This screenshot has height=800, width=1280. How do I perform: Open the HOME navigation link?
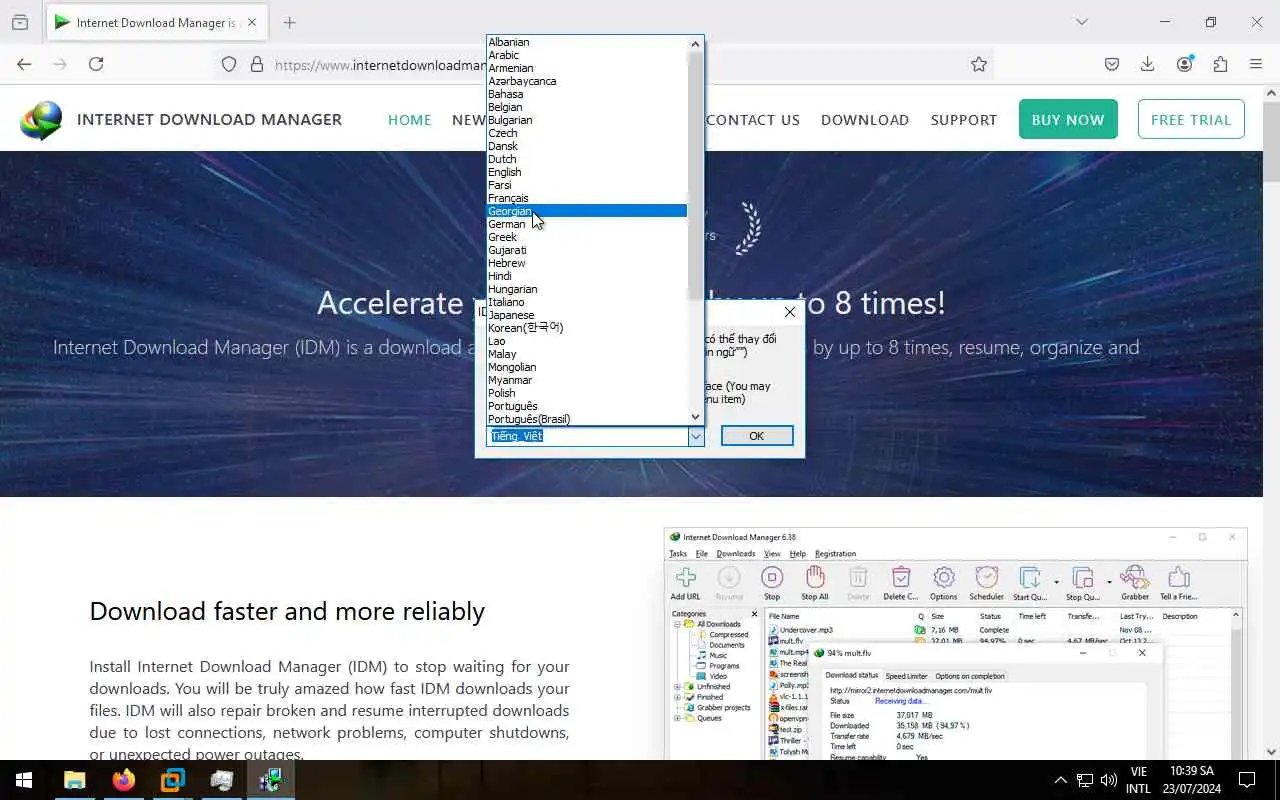point(410,119)
